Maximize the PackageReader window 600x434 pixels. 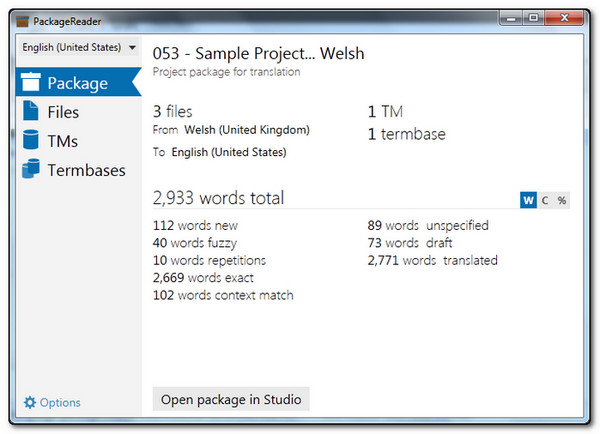pos(533,18)
